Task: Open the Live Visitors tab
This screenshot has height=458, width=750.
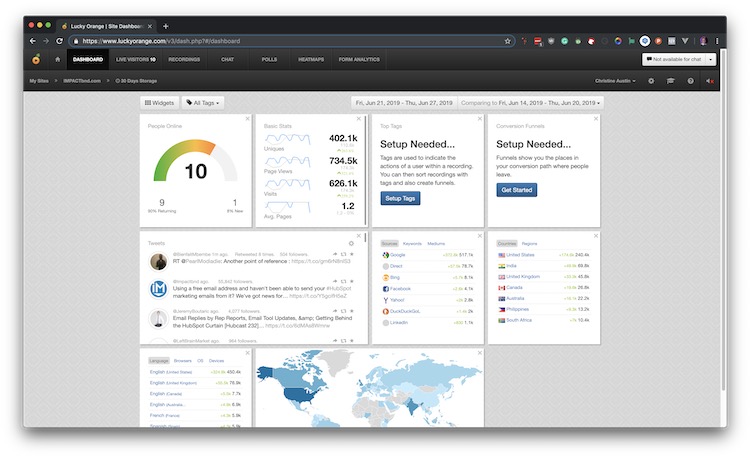Action: 136,59
